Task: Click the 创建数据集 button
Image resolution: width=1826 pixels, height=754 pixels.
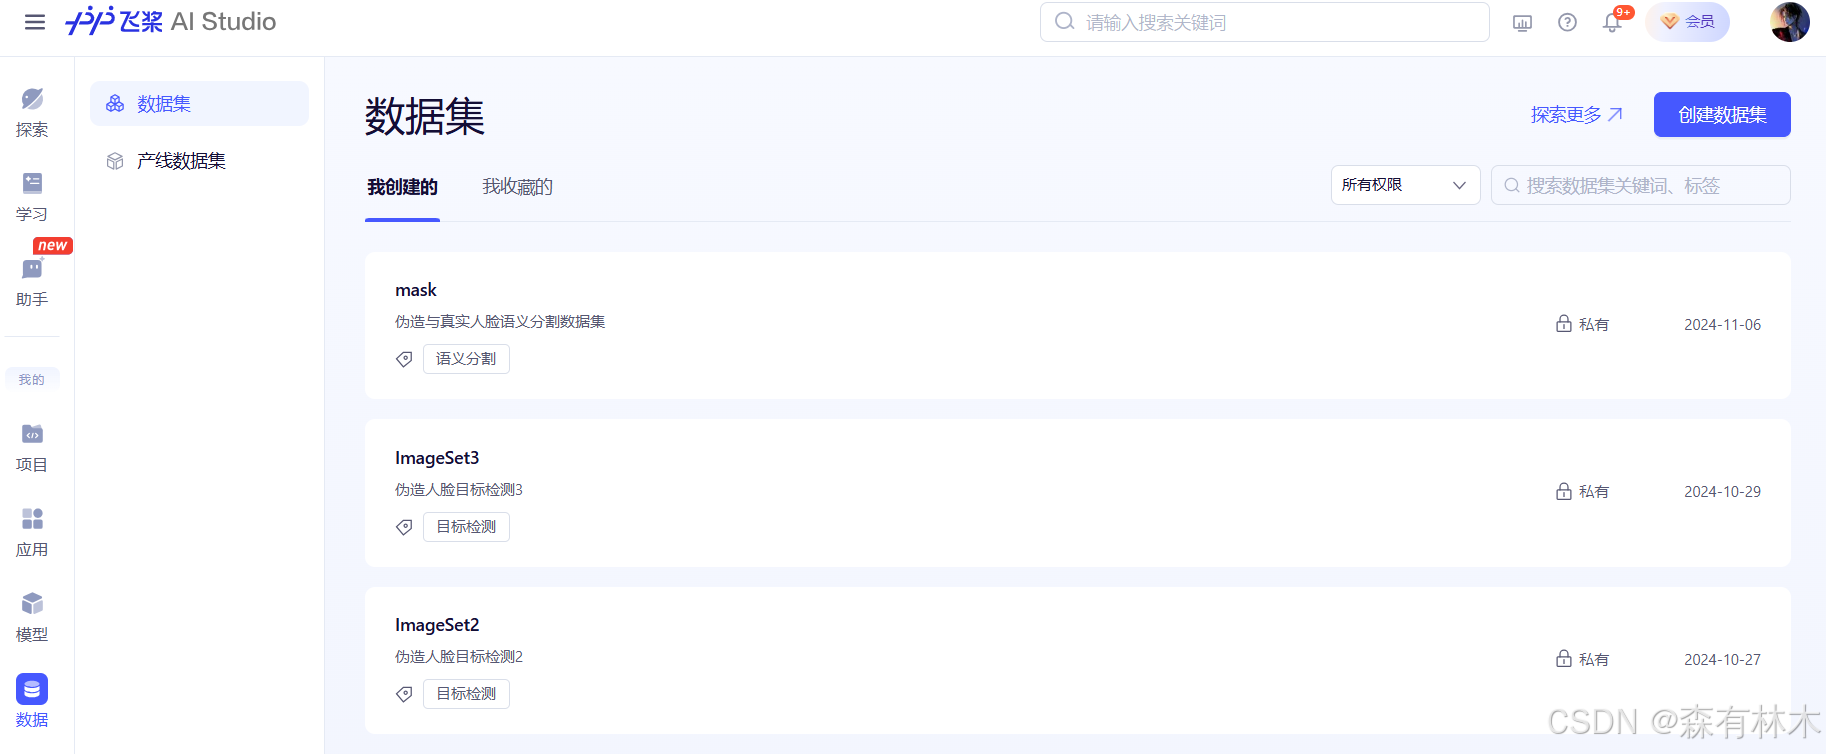Action: [x=1722, y=115]
